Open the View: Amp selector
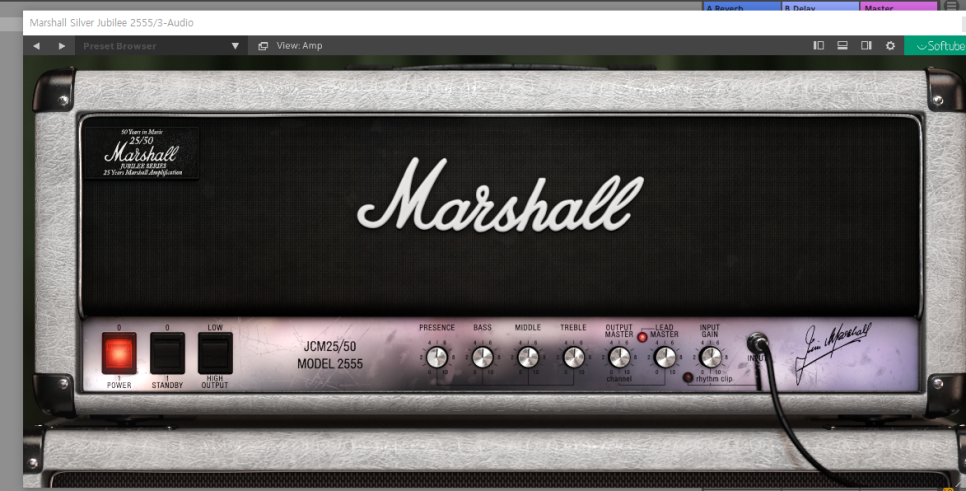The height and width of the screenshot is (491, 966). [291, 46]
